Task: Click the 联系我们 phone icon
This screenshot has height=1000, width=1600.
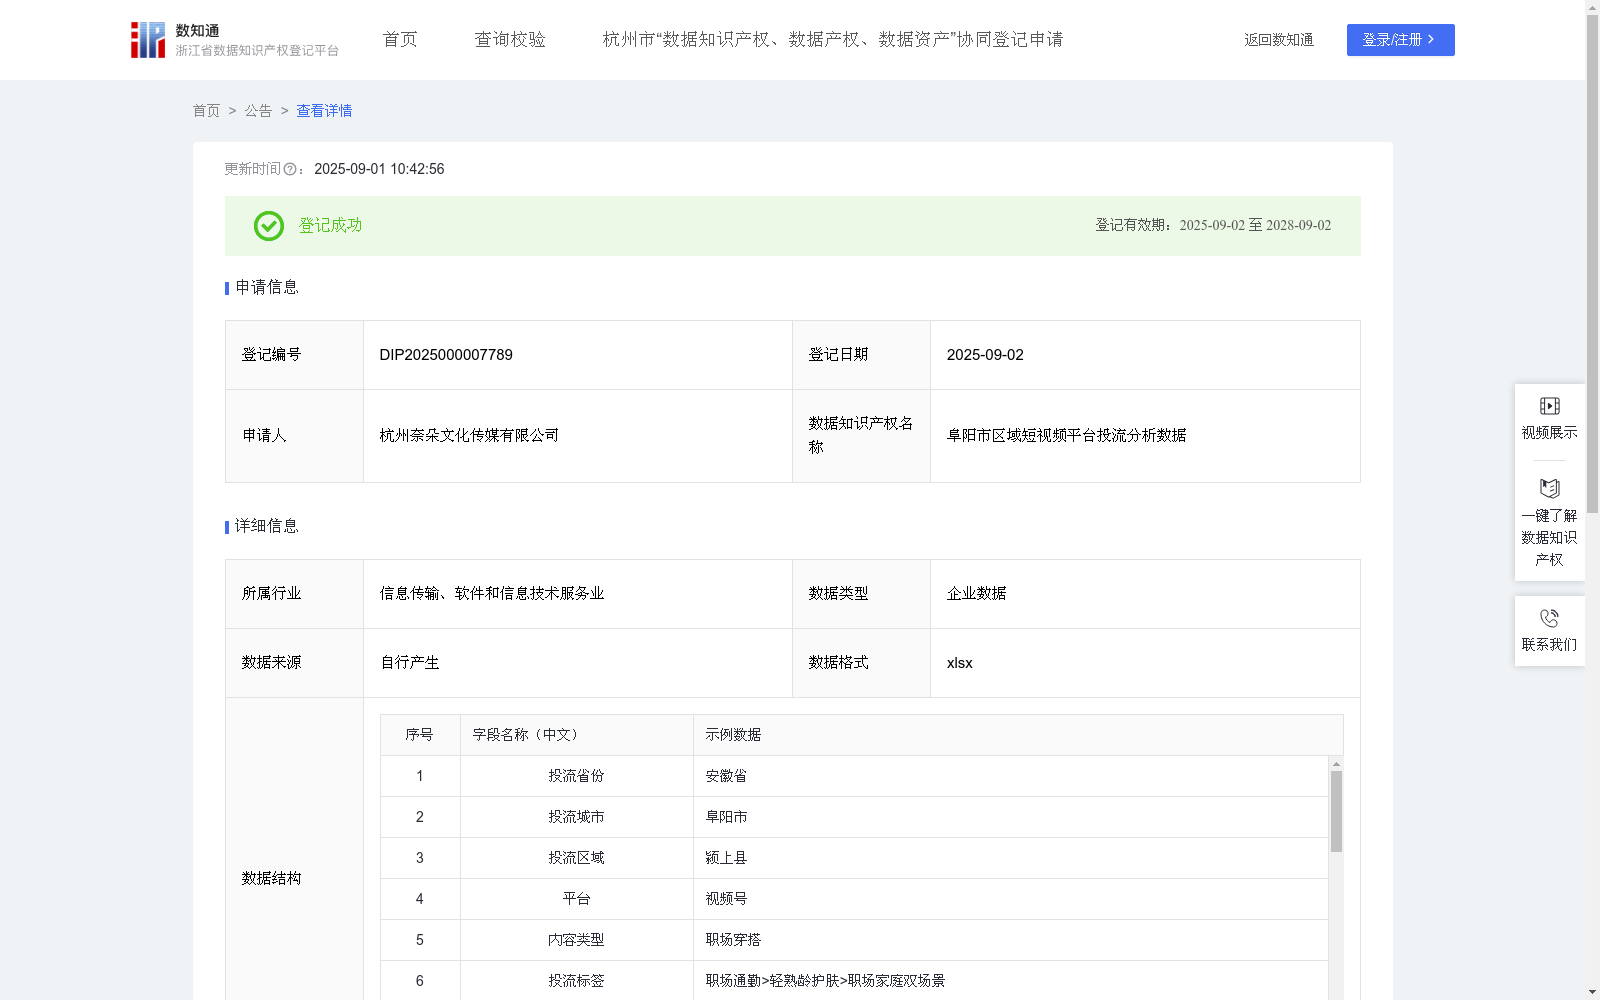Action: point(1549,618)
